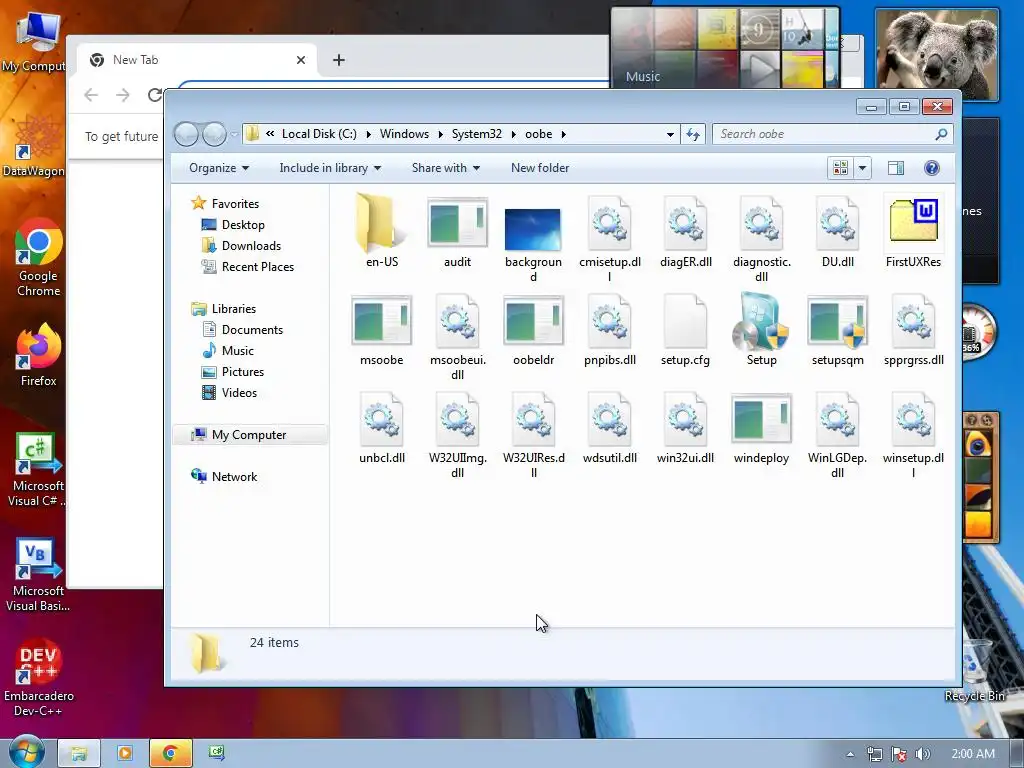Open the Organize dropdown menu
Viewport: 1024px width, 768px height.
219,168
